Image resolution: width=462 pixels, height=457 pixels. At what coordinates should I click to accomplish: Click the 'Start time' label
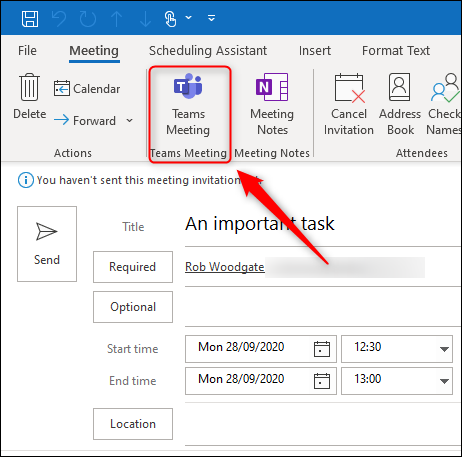[133, 349]
